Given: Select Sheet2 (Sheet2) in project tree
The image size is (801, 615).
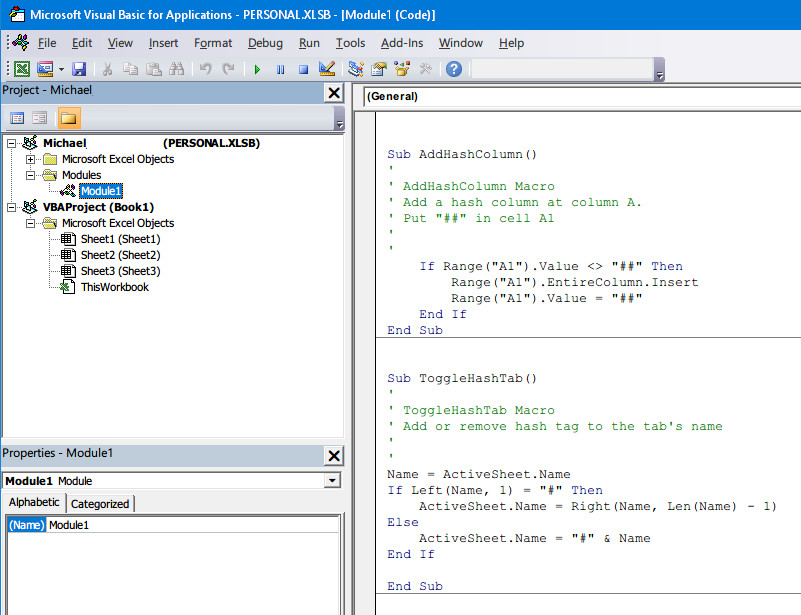Looking at the screenshot, I should pos(120,255).
